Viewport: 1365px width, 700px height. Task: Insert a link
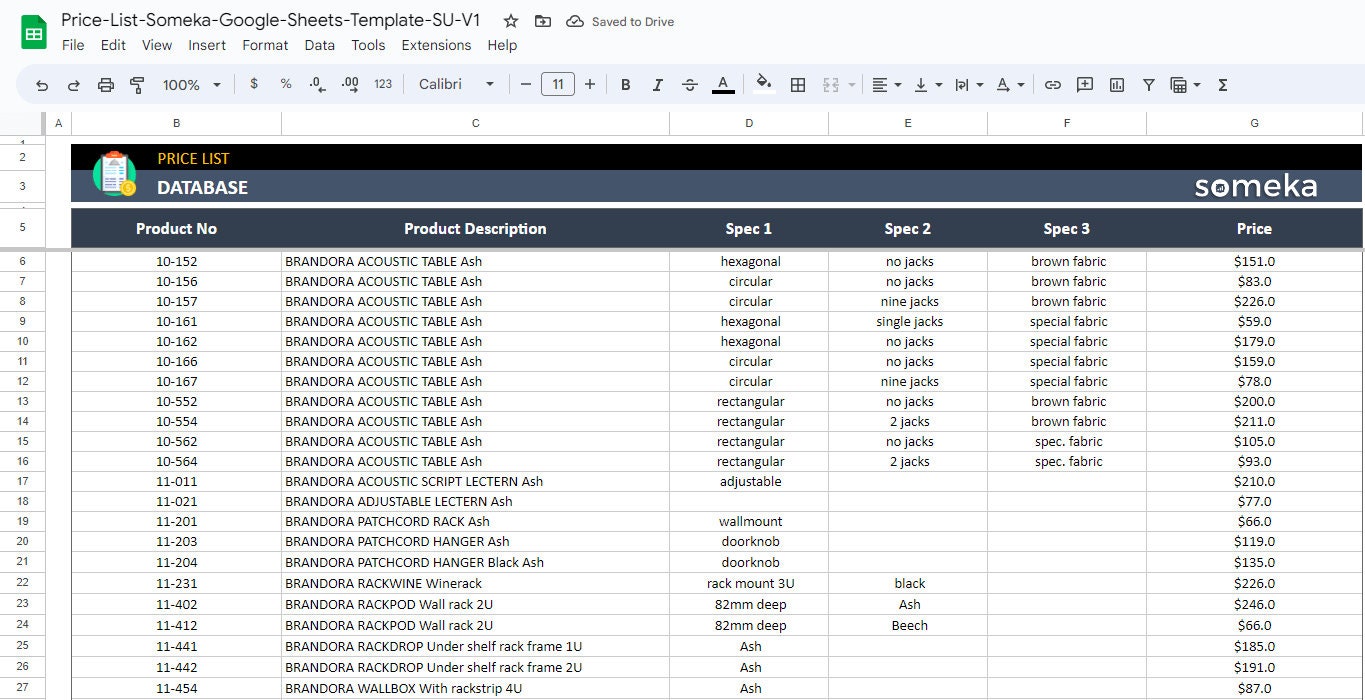coord(1052,84)
